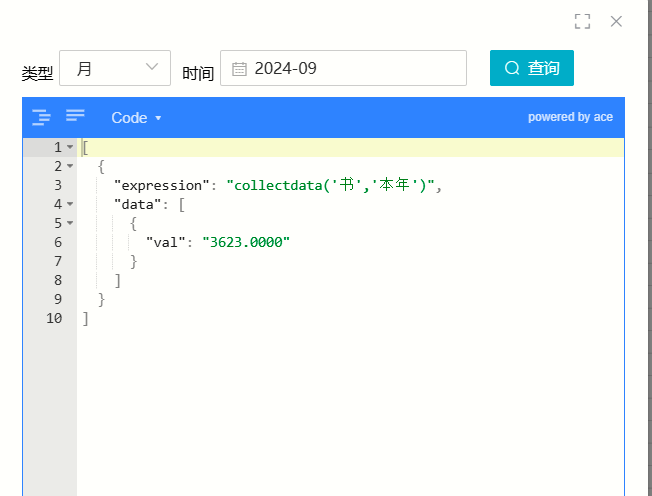Collapse the object fold arrow on line 2
652x496 pixels.
pos(70,166)
